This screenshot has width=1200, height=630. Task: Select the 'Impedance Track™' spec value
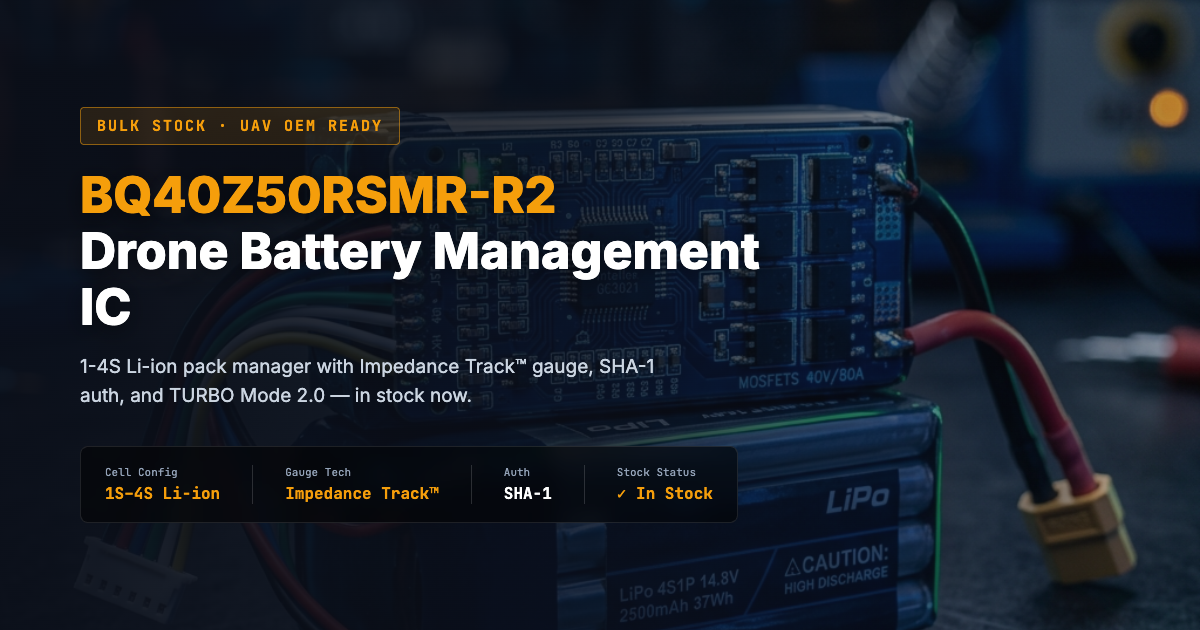pos(362,493)
